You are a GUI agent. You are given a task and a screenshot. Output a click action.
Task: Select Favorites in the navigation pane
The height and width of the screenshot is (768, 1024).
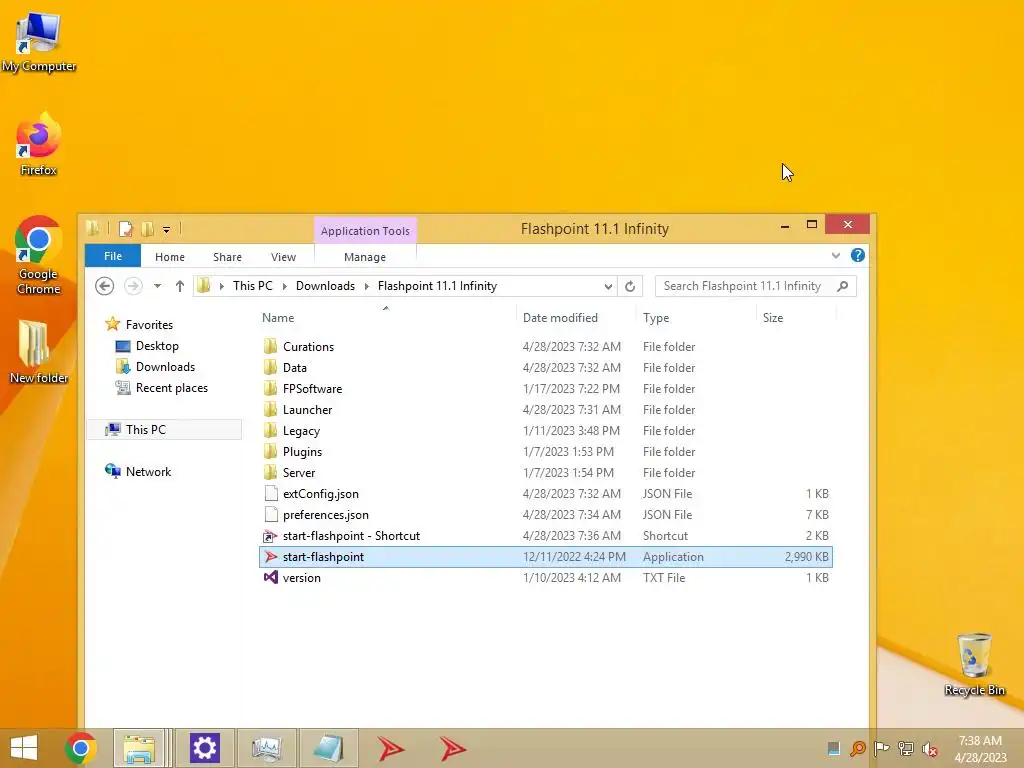pyautogui.click(x=149, y=325)
